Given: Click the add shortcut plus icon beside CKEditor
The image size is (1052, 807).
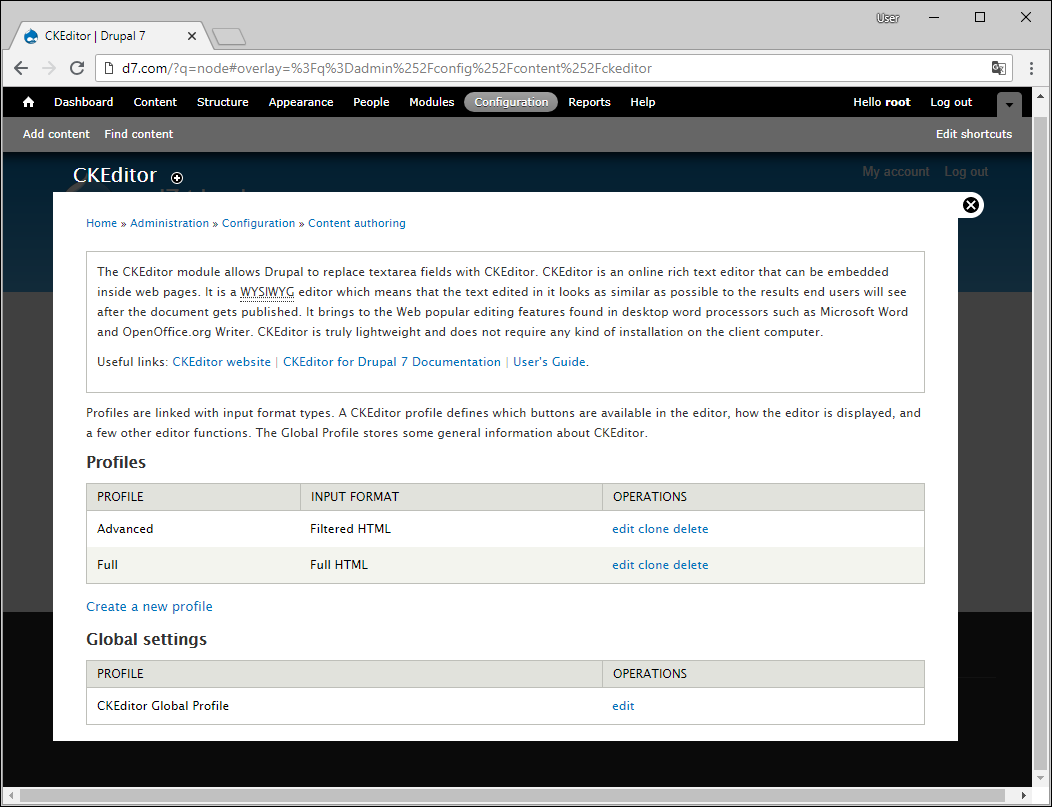Looking at the screenshot, I should 177,178.
